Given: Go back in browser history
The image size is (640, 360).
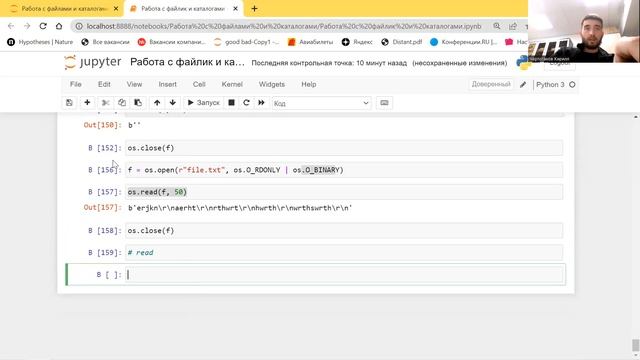Looking at the screenshot, I should point(11,26).
